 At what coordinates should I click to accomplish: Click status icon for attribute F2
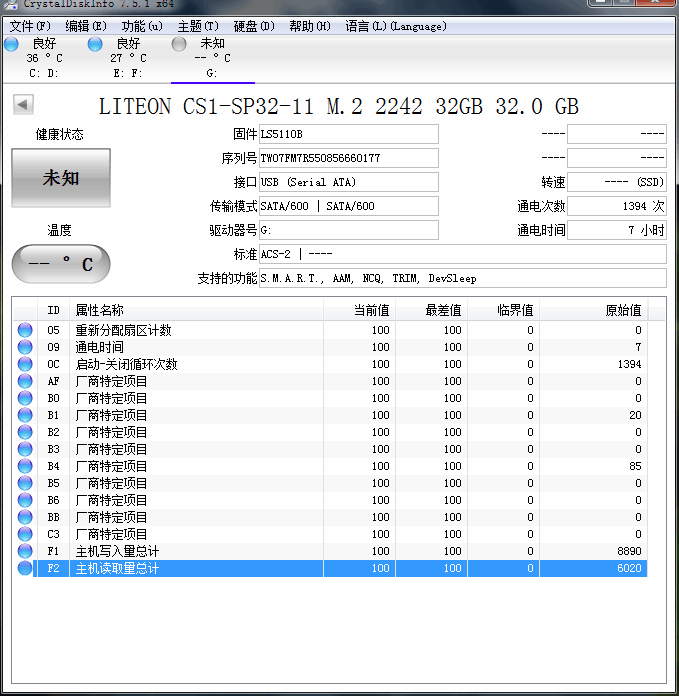[25, 568]
